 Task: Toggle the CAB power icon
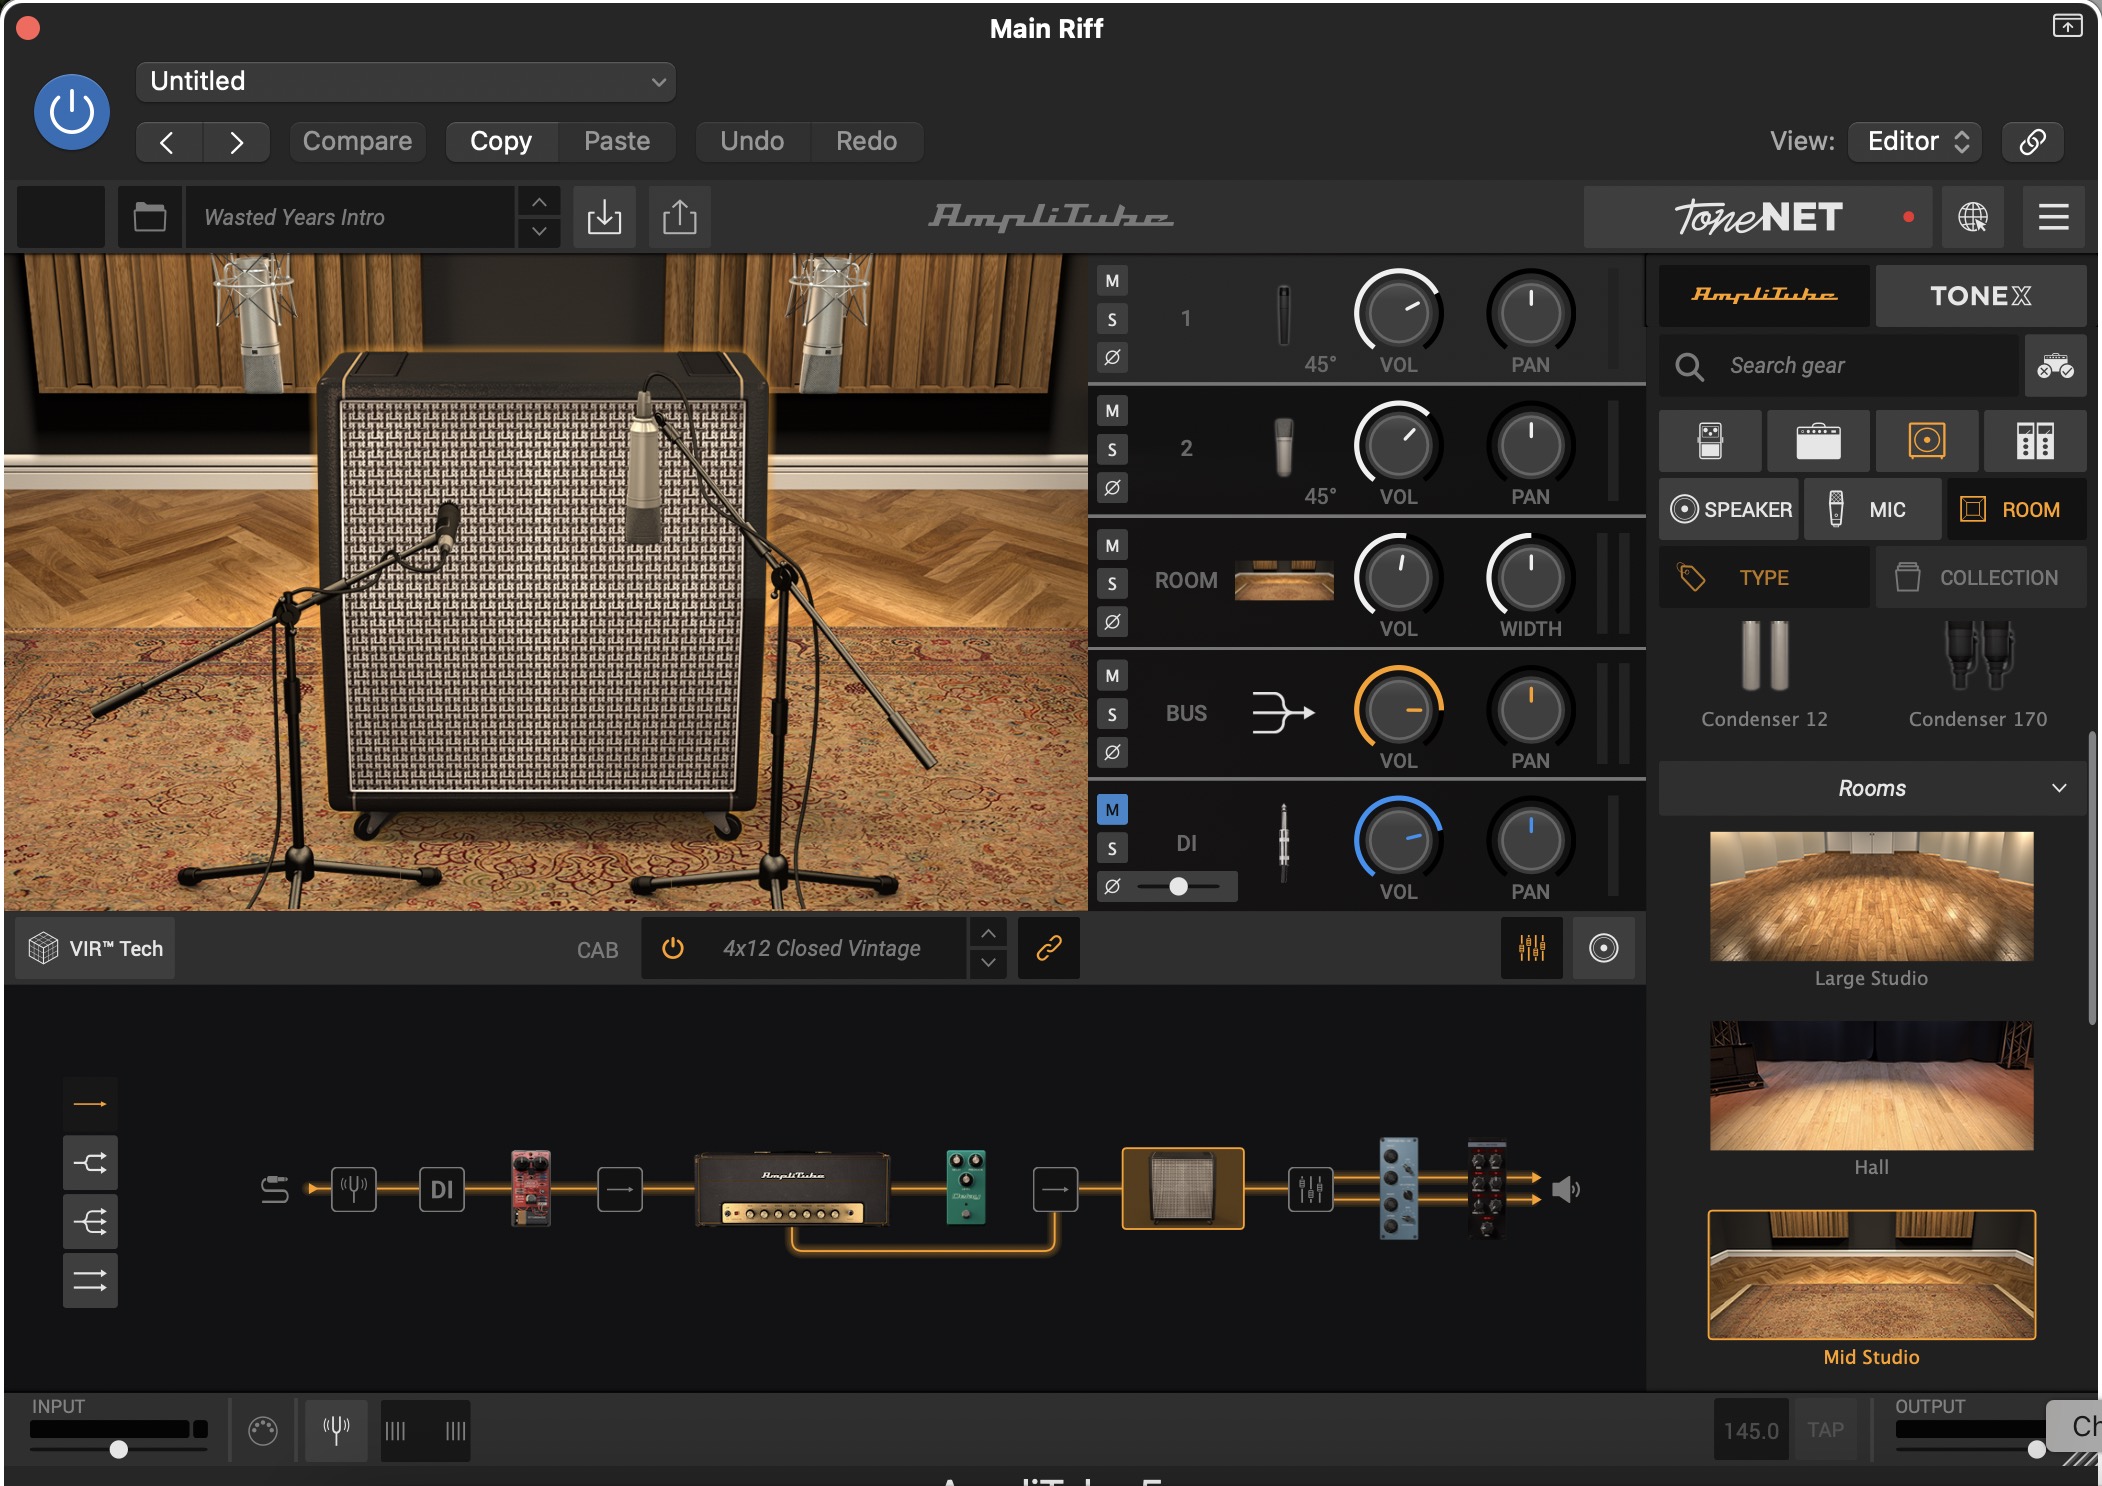pos(673,948)
